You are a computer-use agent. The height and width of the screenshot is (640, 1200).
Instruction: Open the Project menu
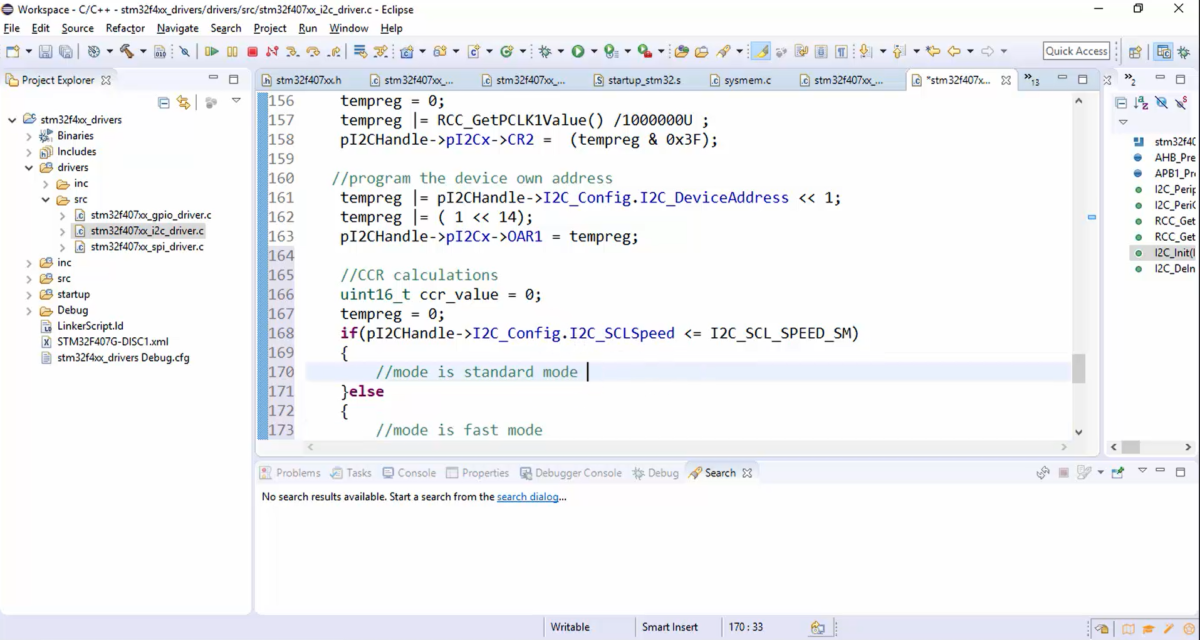coord(270,28)
